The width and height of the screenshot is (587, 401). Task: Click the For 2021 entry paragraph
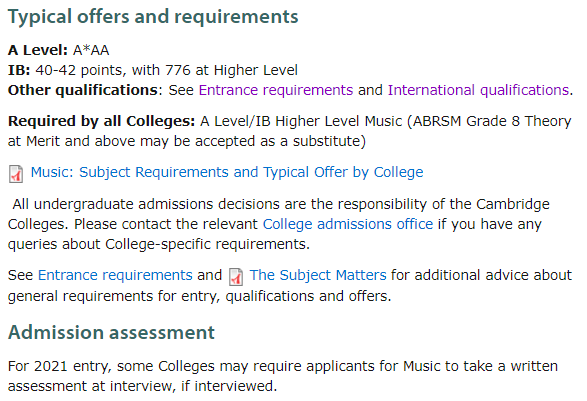(x=283, y=376)
